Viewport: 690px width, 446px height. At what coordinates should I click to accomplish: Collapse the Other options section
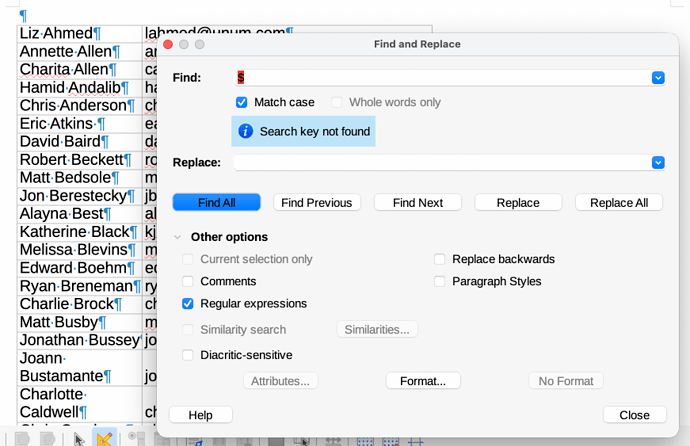[x=178, y=237]
